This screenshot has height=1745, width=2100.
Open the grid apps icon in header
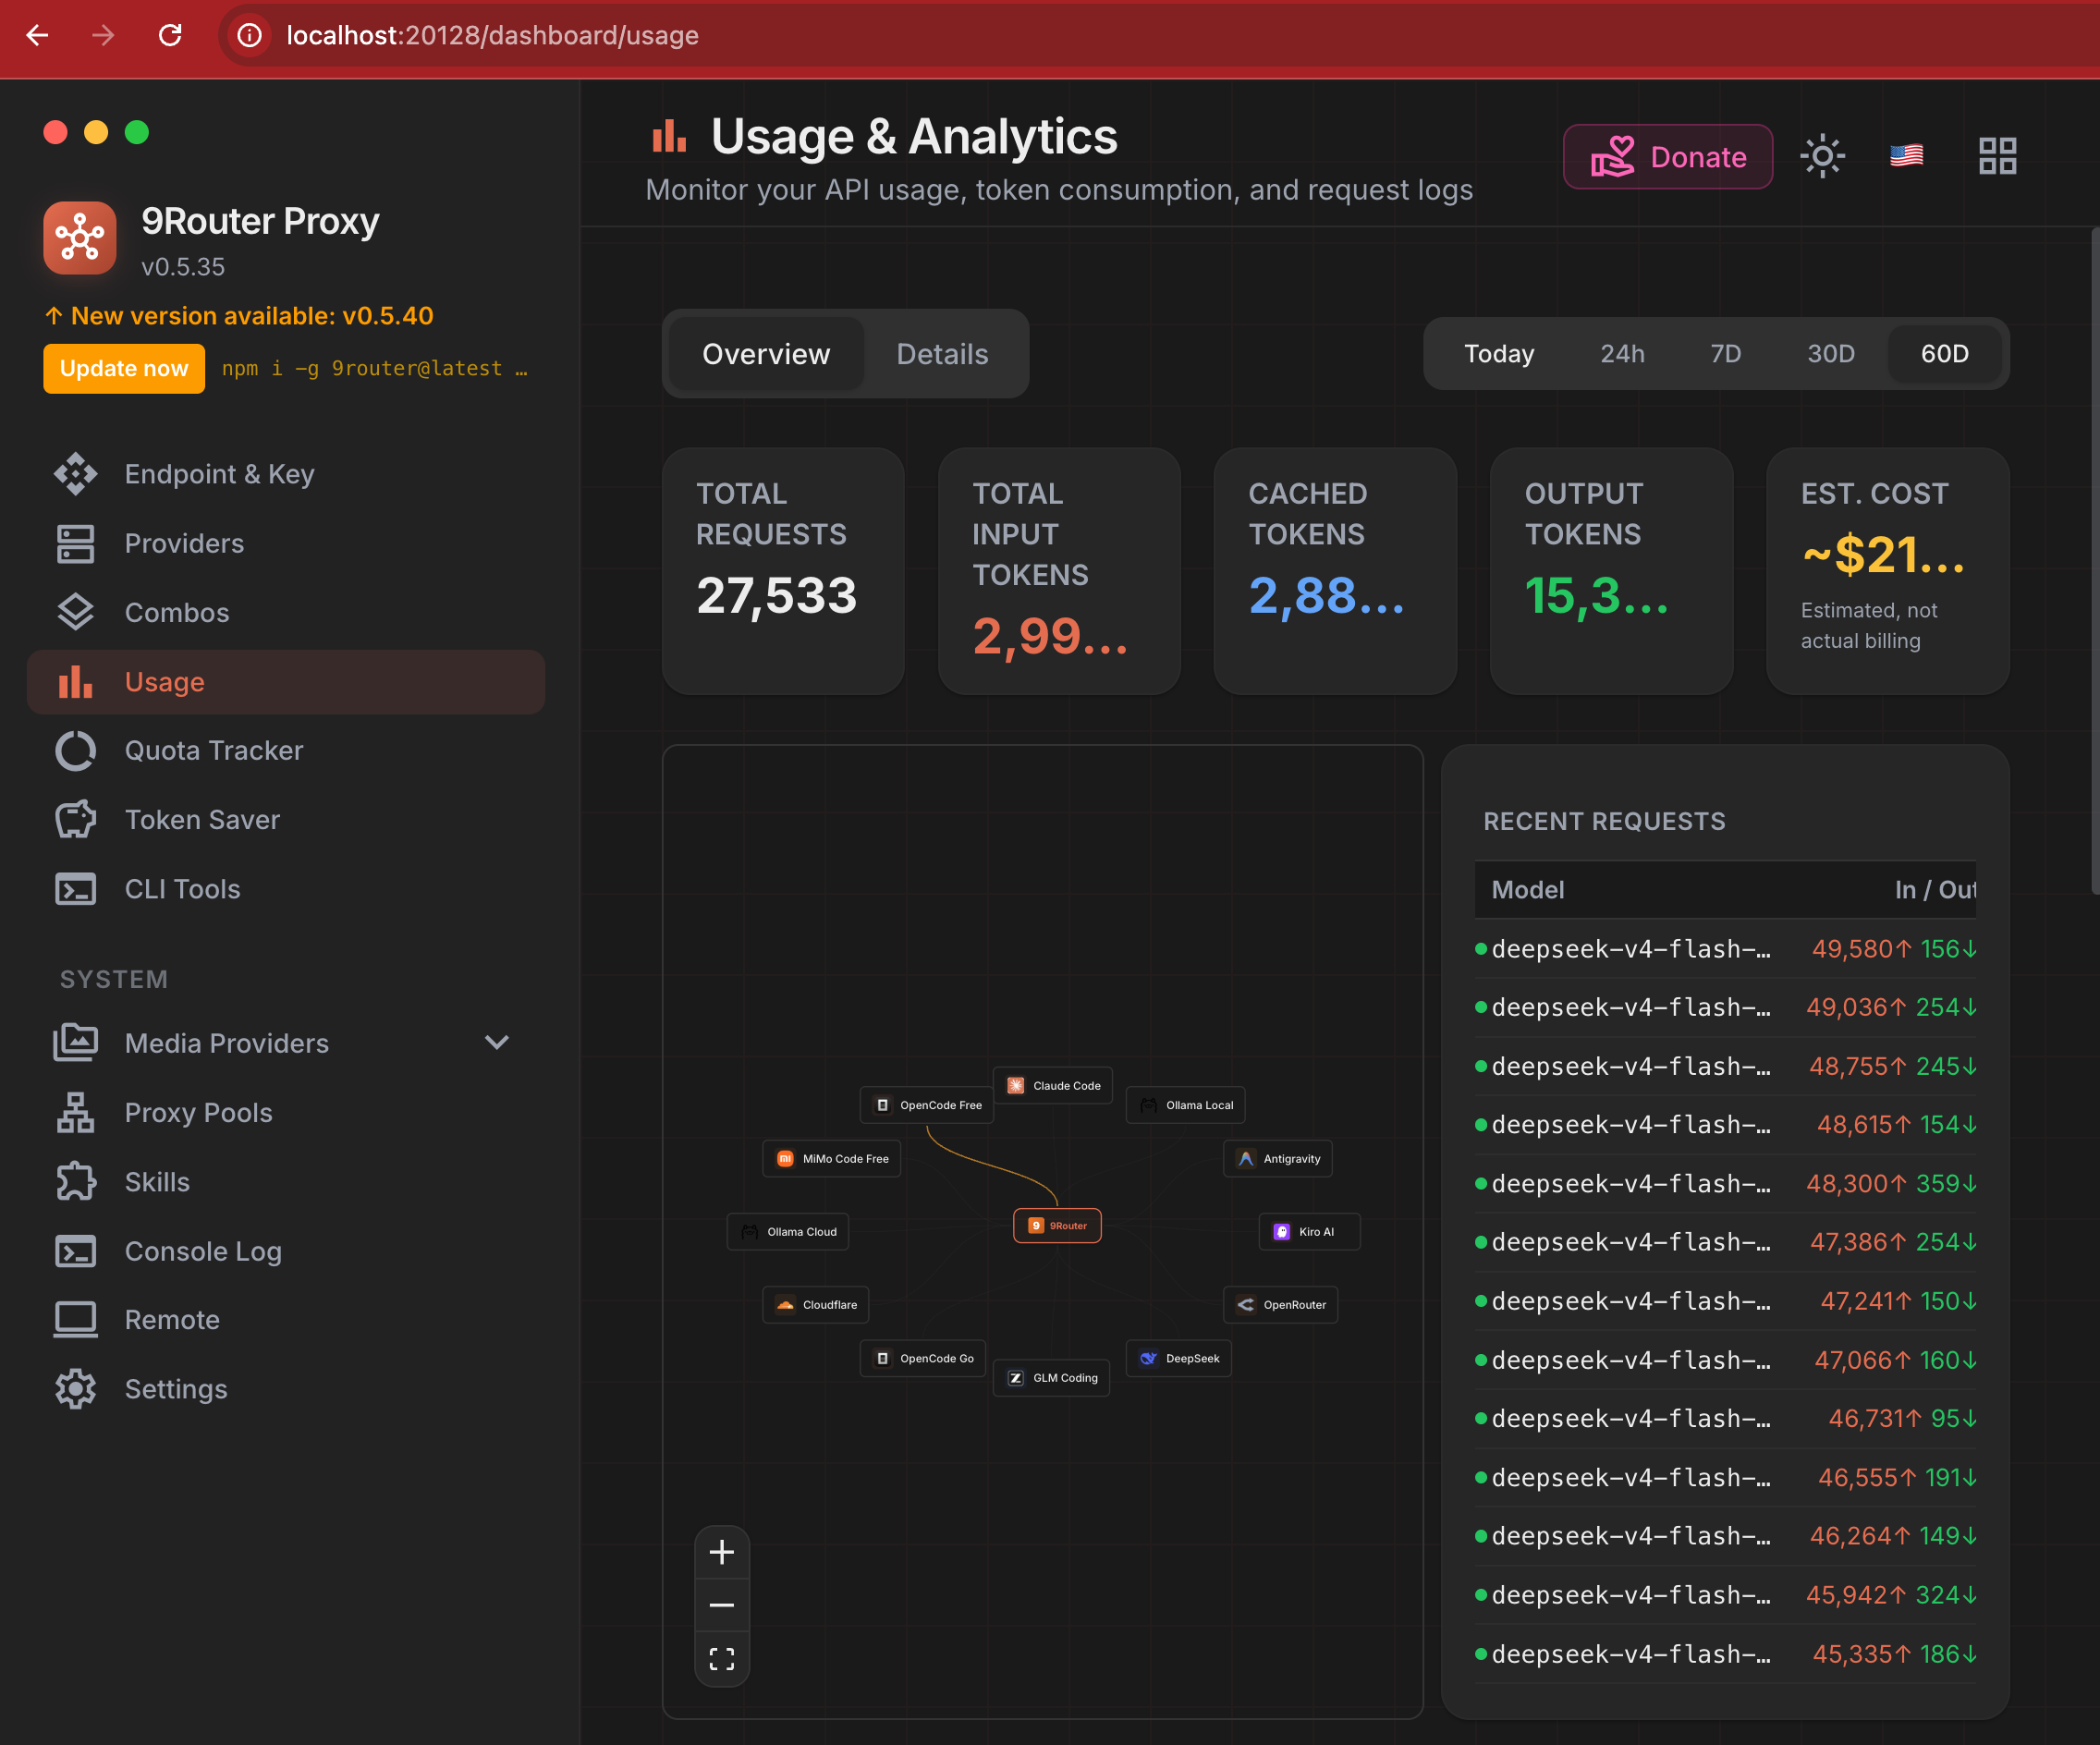1997,156
